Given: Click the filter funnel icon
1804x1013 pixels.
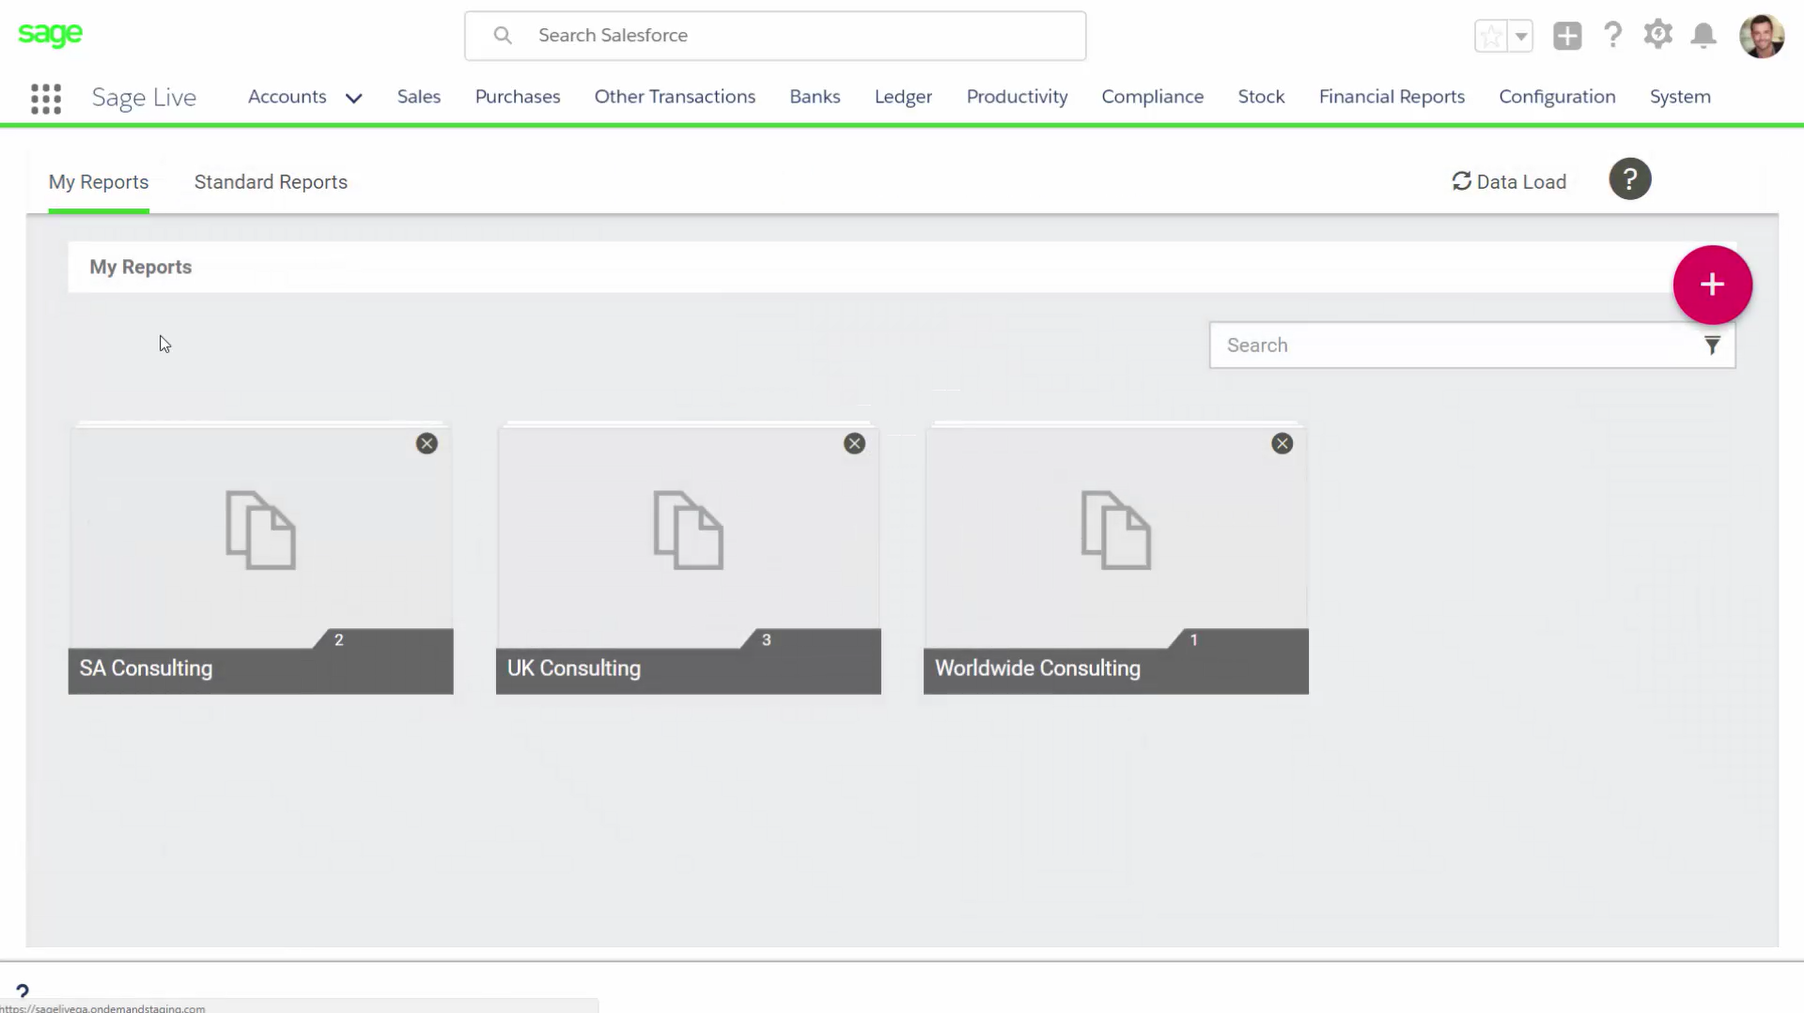Looking at the screenshot, I should (x=1712, y=345).
